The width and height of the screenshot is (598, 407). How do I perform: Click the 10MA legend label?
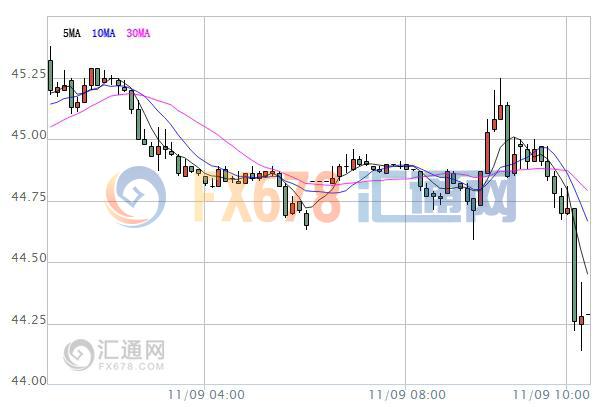103,33
